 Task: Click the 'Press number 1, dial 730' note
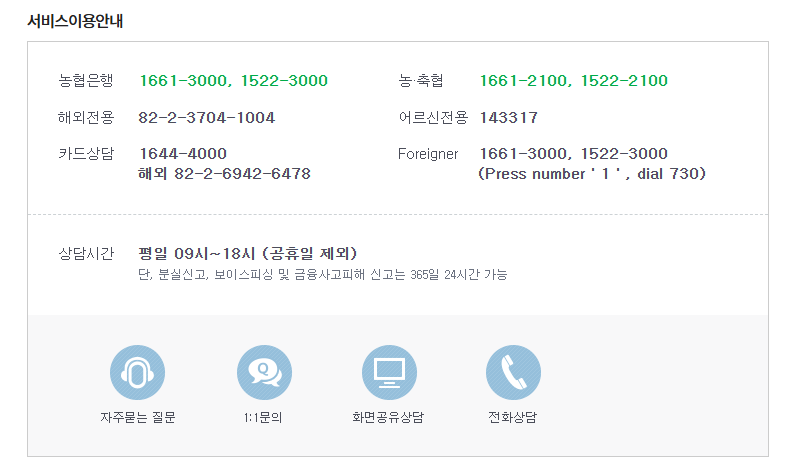point(592,174)
